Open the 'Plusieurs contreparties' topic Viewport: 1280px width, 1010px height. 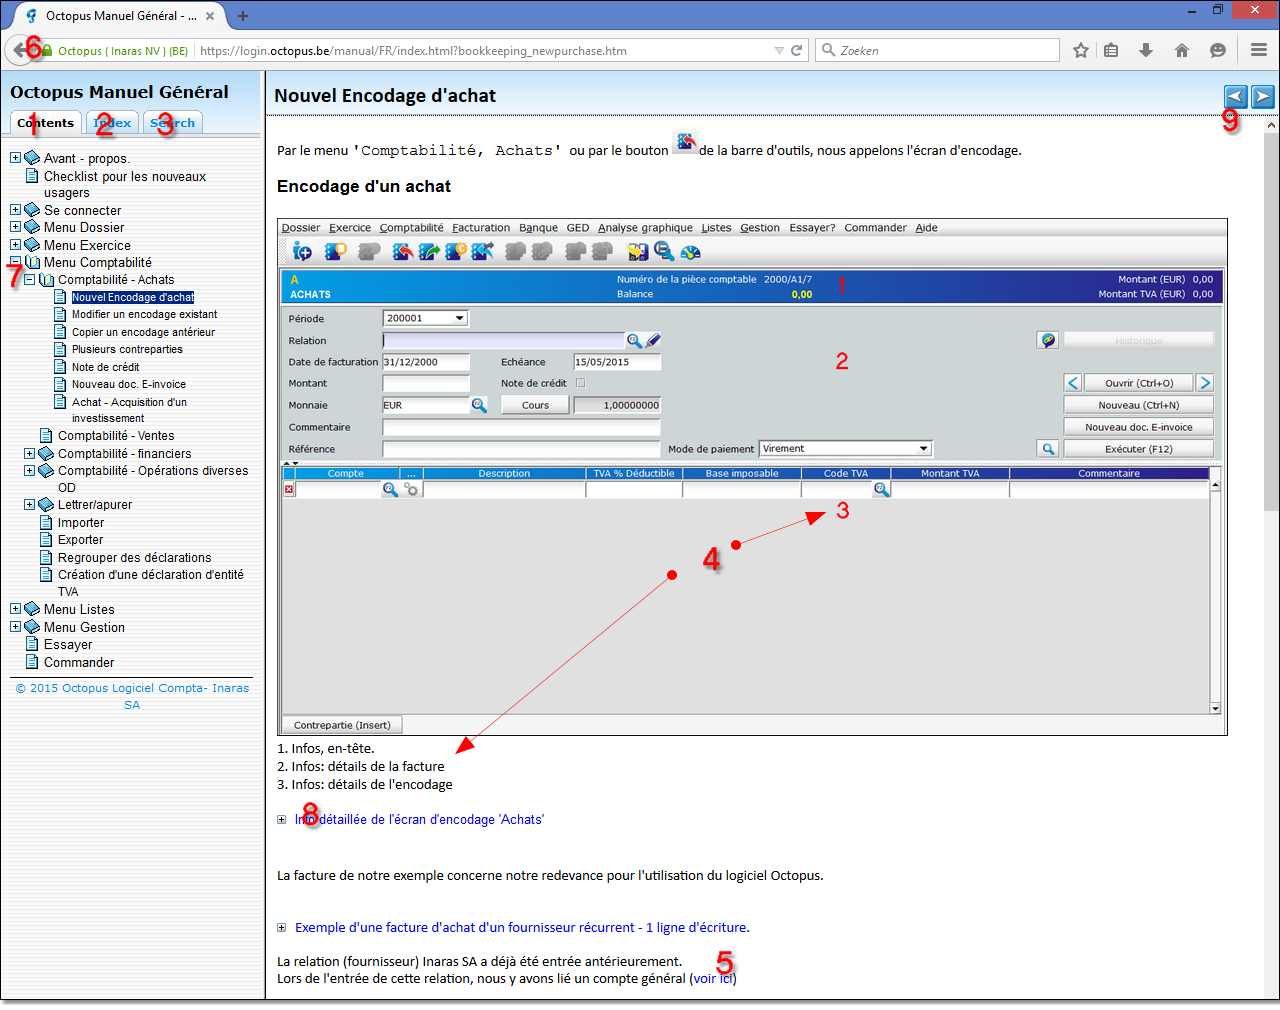coord(127,349)
